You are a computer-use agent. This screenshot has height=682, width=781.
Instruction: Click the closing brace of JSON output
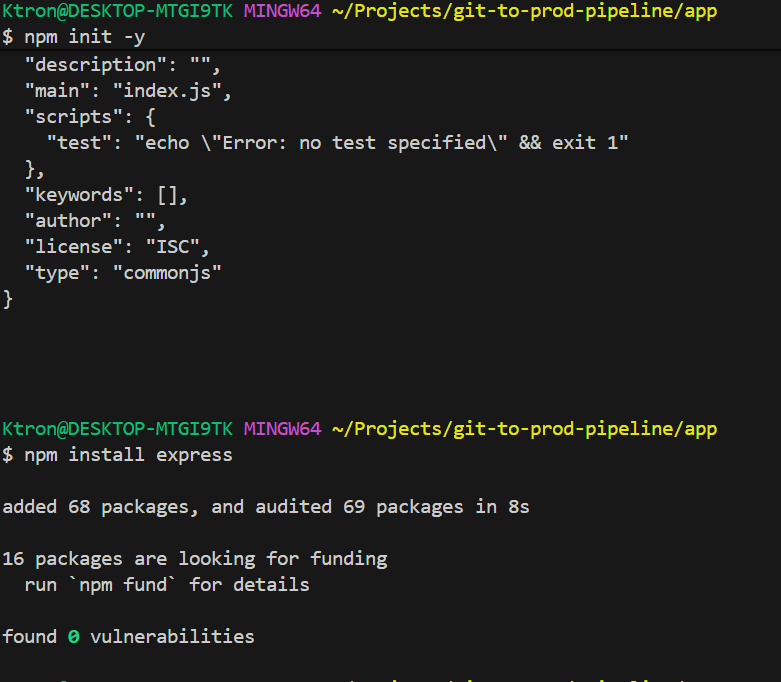tap(8, 298)
